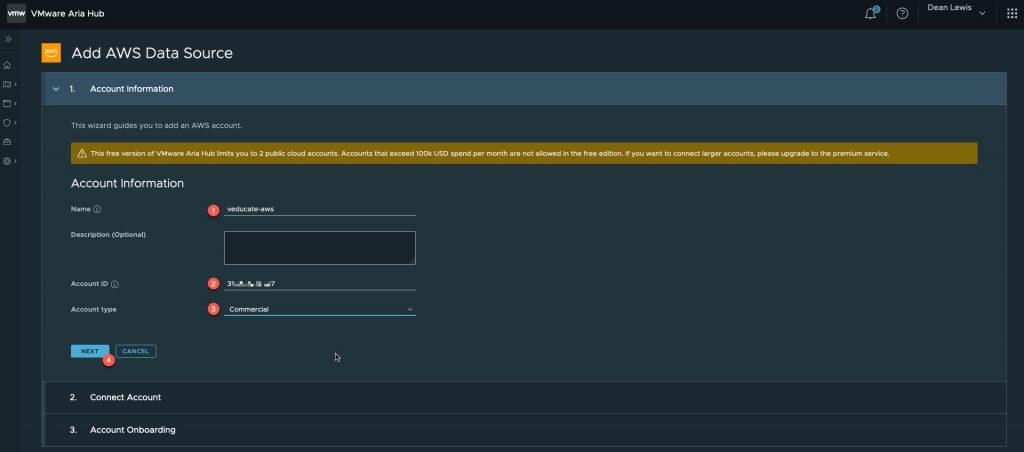Image resolution: width=1024 pixels, height=452 pixels.
Task: Expand step 2 Connect Account
Action: point(524,397)
